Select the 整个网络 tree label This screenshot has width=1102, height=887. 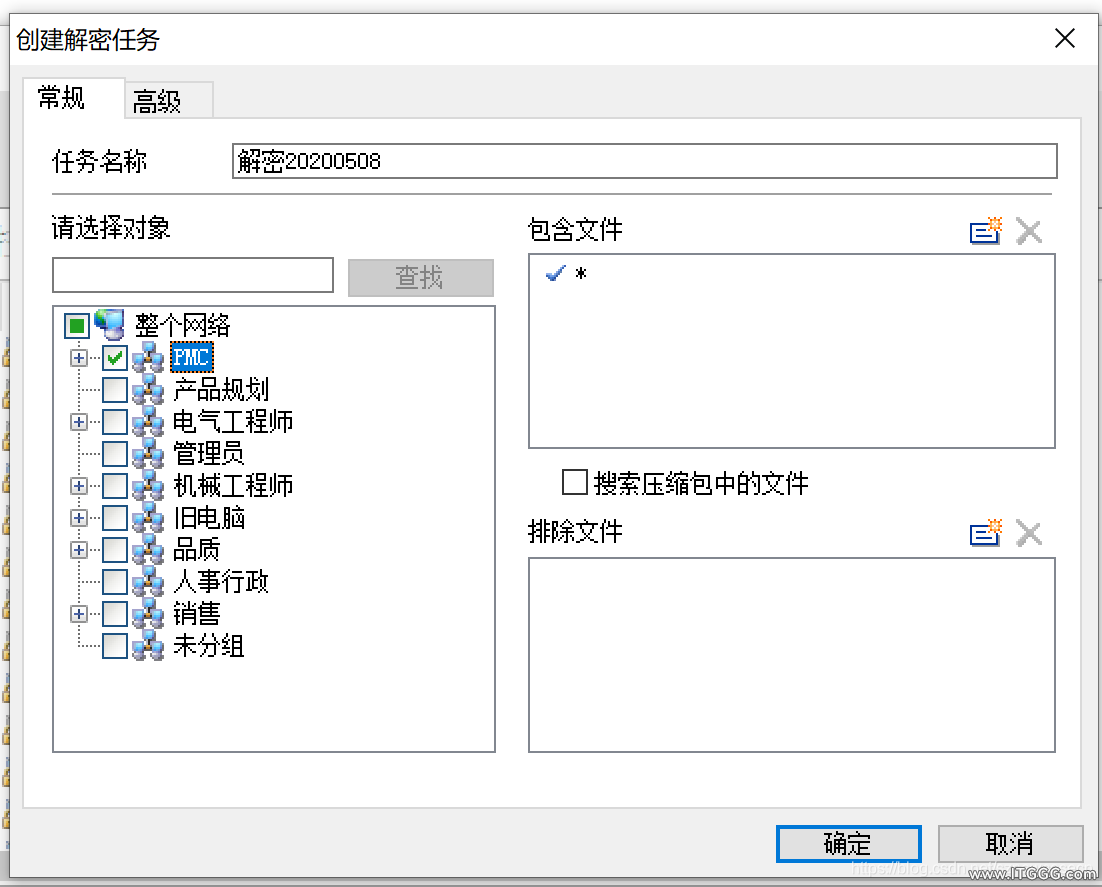[182, 325]
